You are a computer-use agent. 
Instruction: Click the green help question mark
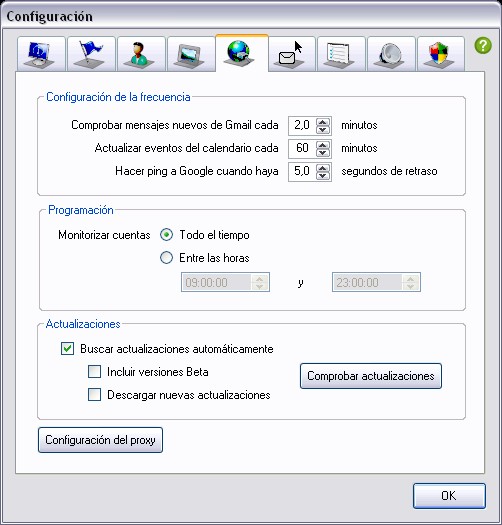point(483,45)
